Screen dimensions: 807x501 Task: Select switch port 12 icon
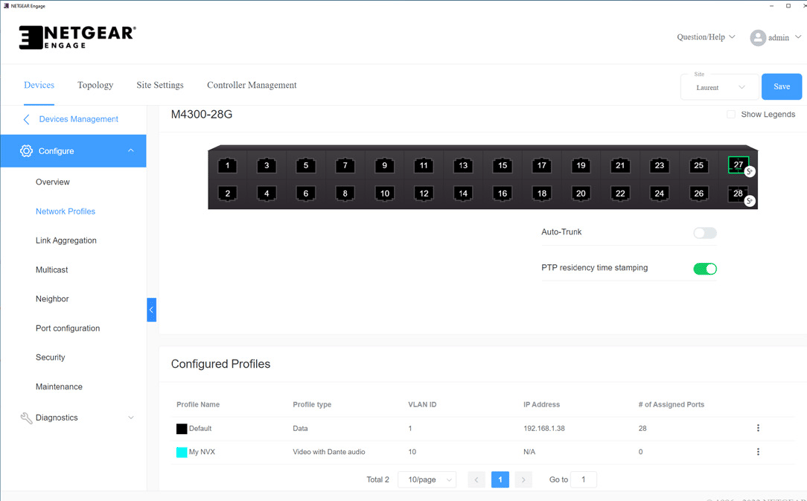click(x=424, y=193)
